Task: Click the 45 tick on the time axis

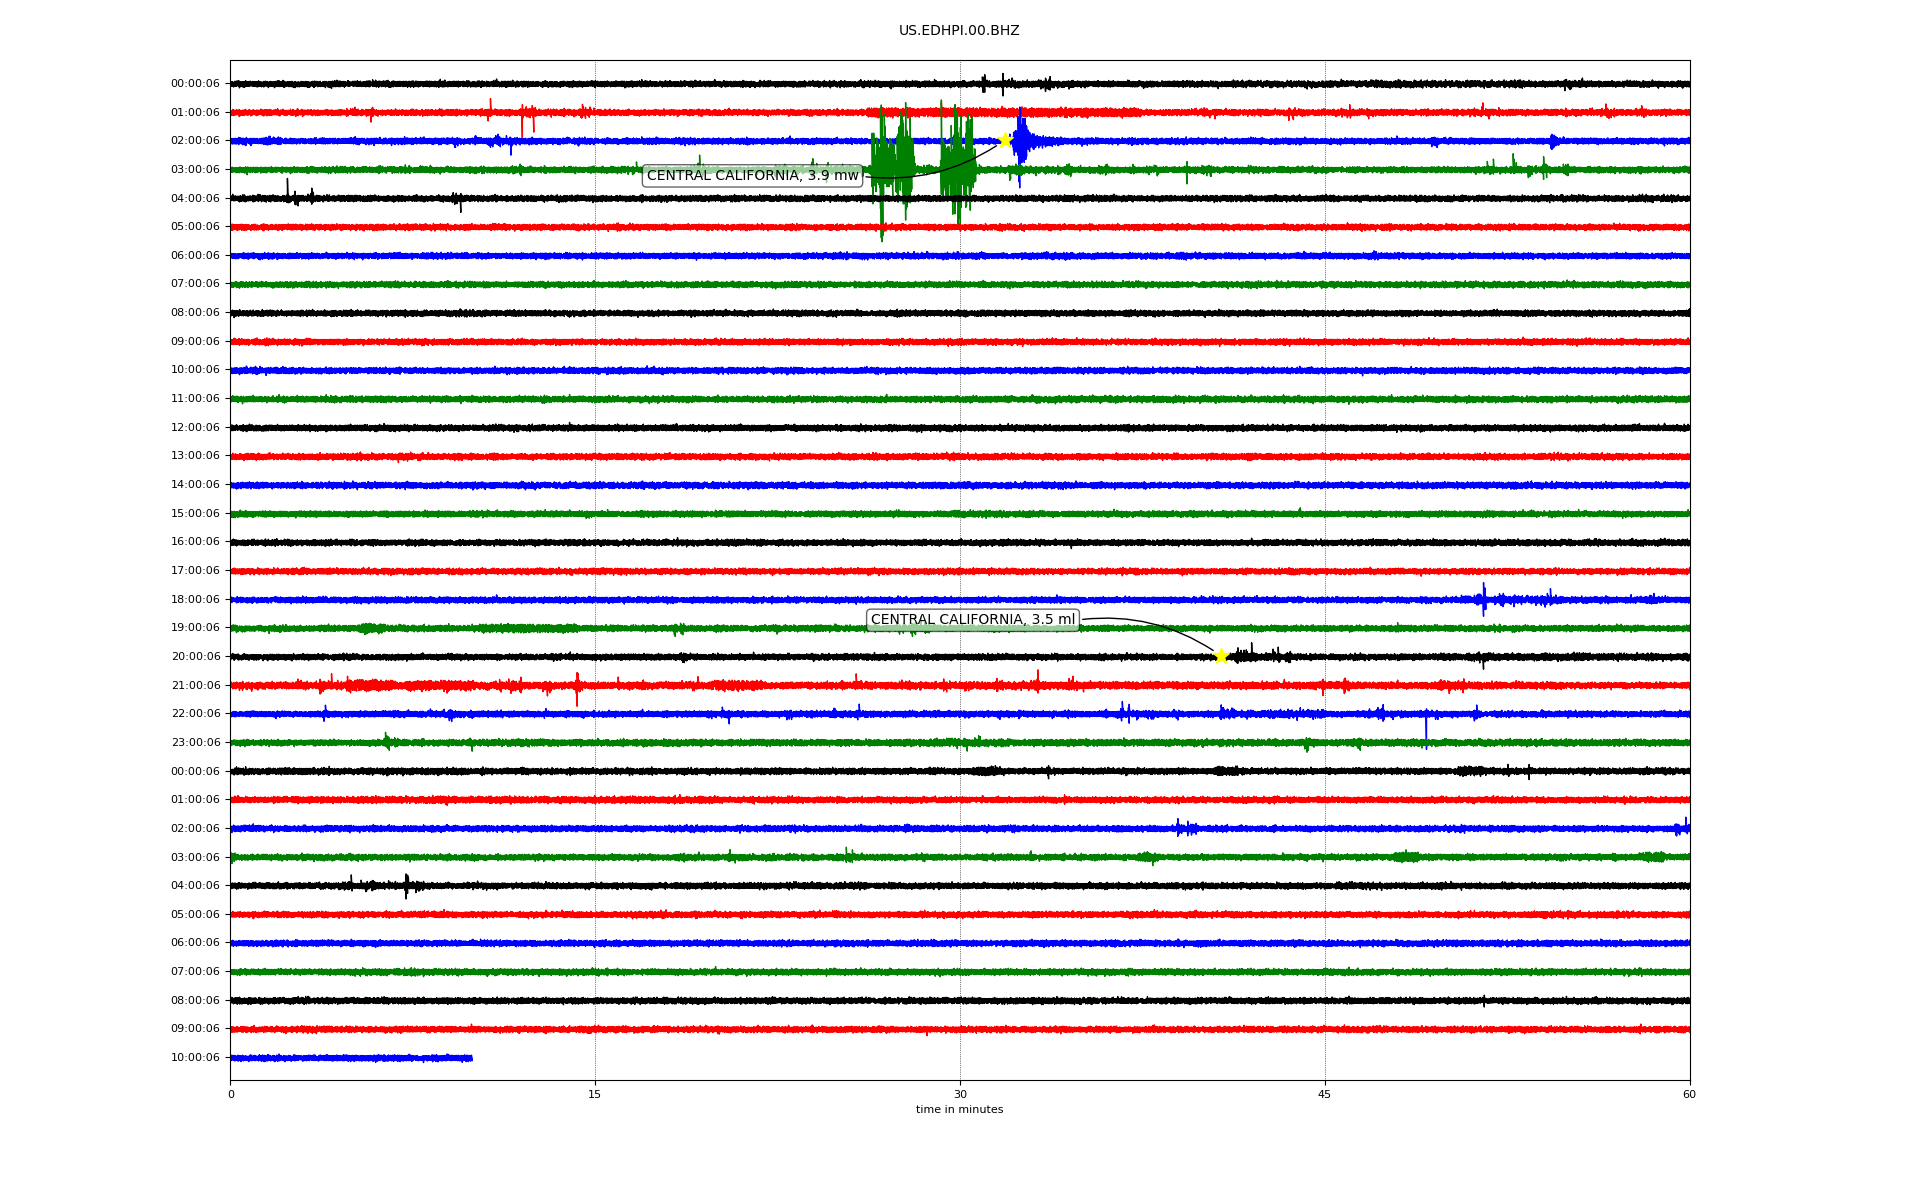Action: coord(1325,1094)
